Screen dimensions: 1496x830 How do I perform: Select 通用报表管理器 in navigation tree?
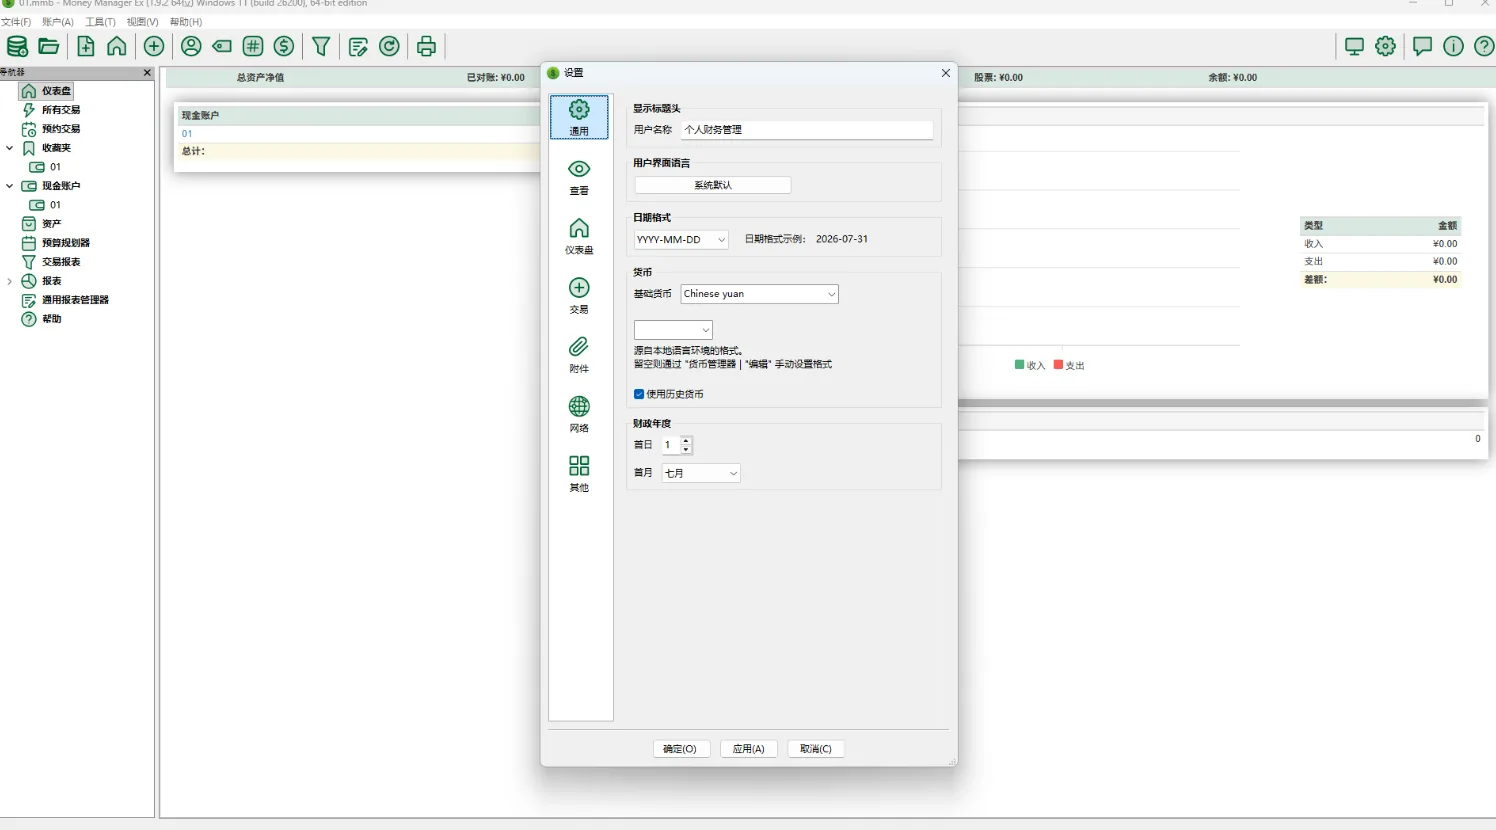coord(75,300)
